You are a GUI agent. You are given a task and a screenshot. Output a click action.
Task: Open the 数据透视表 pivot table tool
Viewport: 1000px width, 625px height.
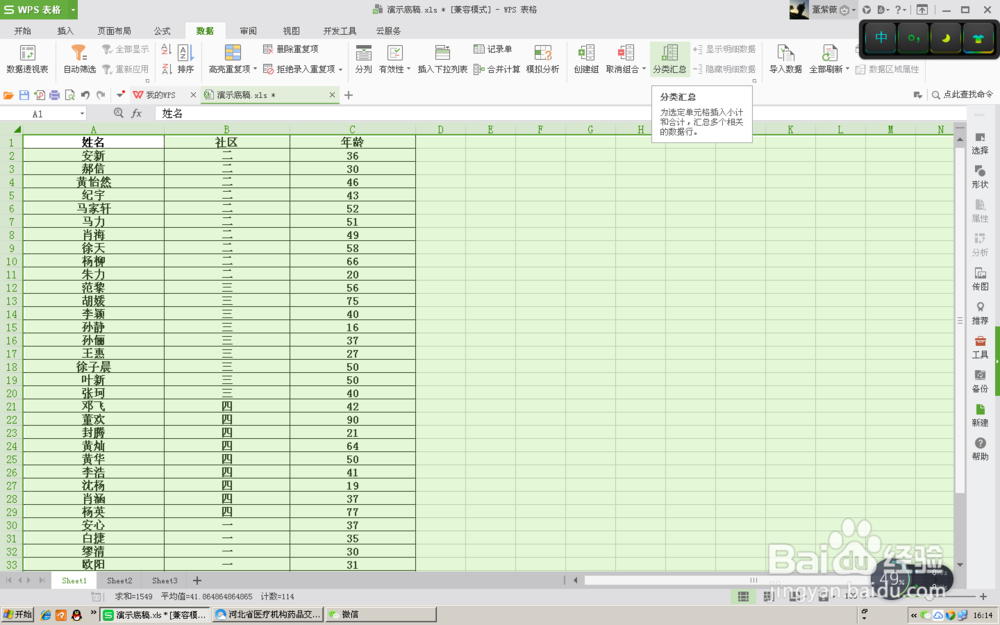pos(27,59)
